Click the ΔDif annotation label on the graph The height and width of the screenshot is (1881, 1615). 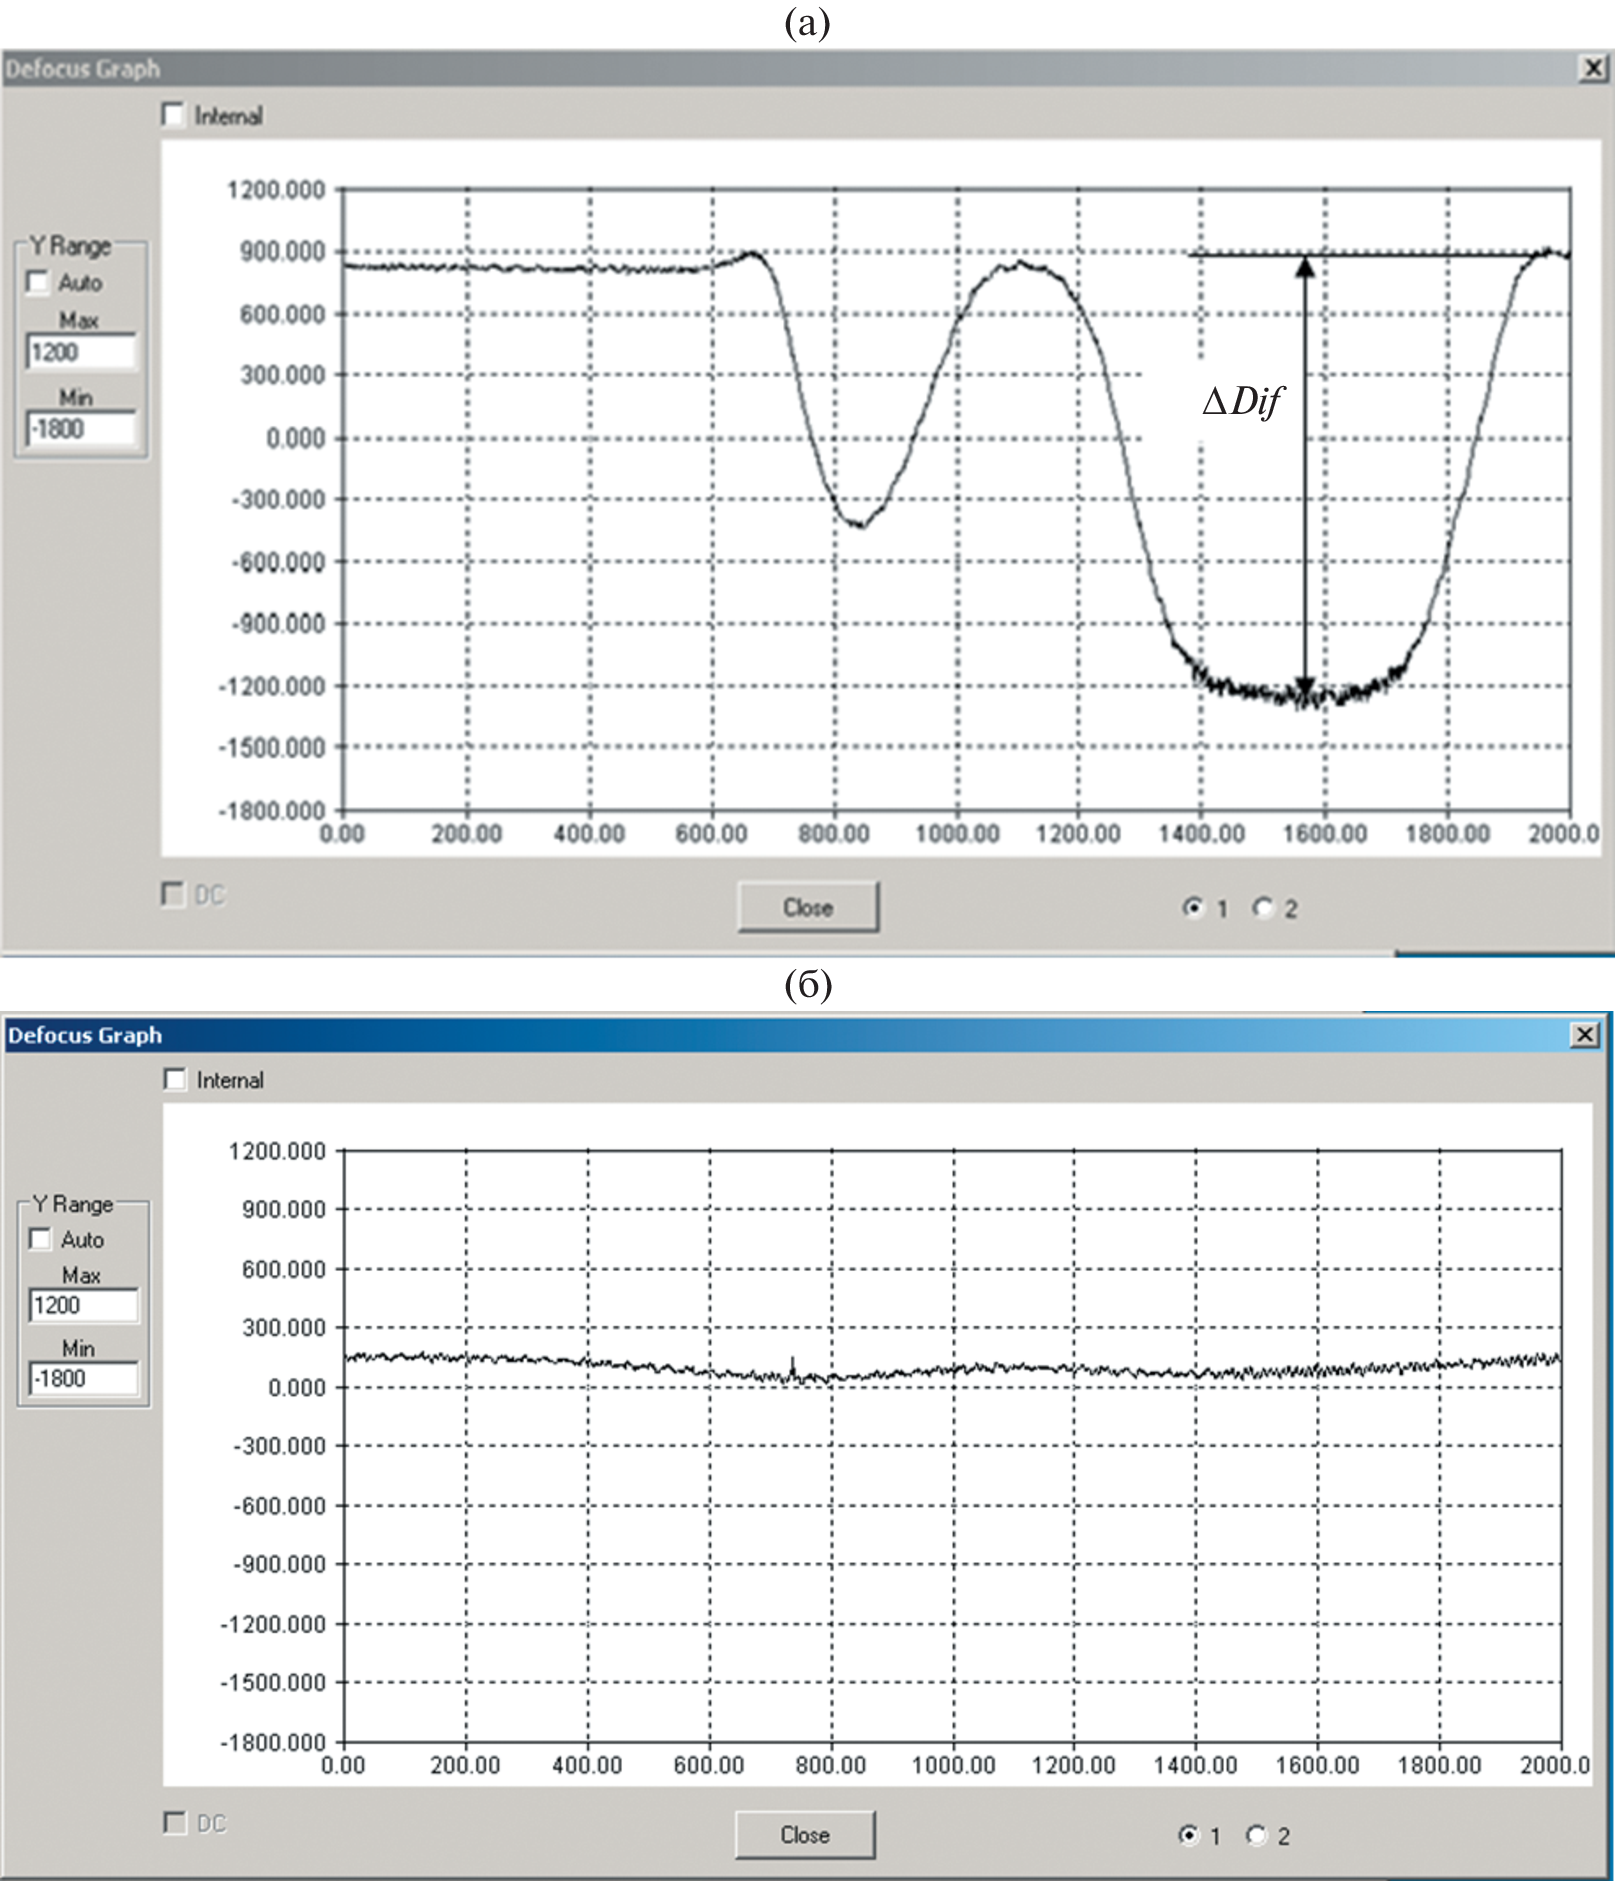pyautogui.click(x=1242, y=402)
